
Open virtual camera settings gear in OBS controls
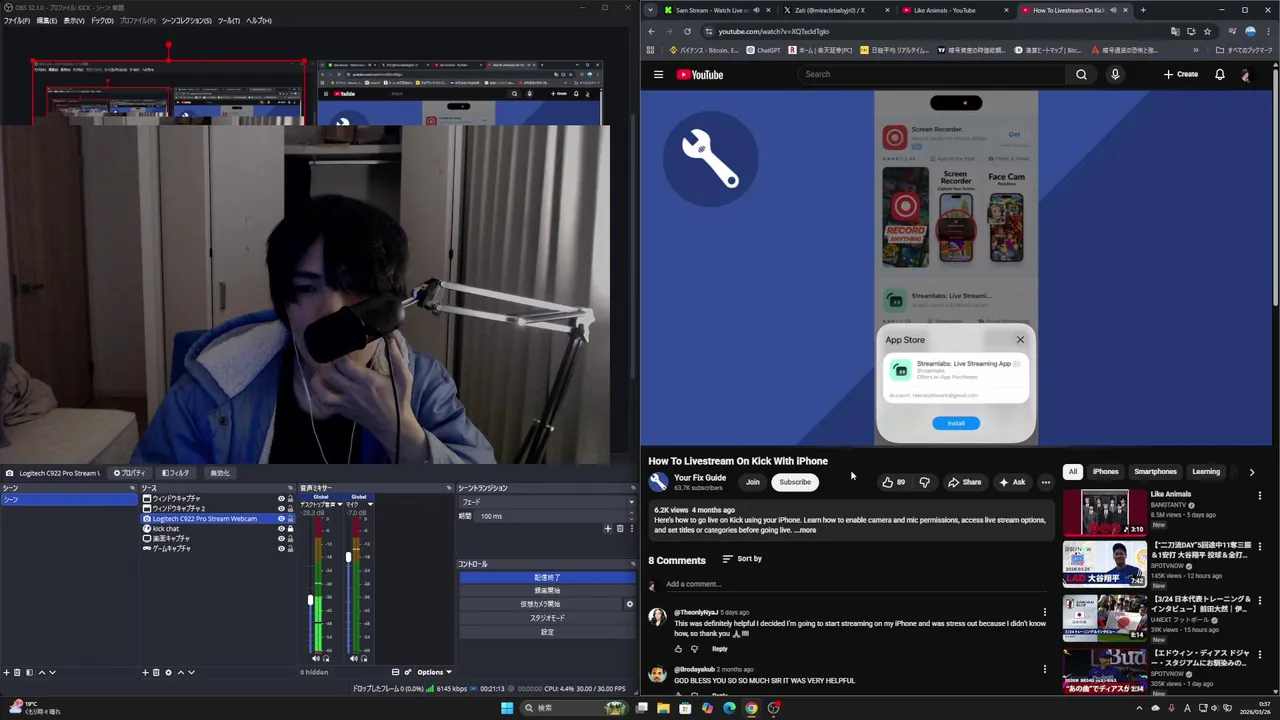(629, 604)
